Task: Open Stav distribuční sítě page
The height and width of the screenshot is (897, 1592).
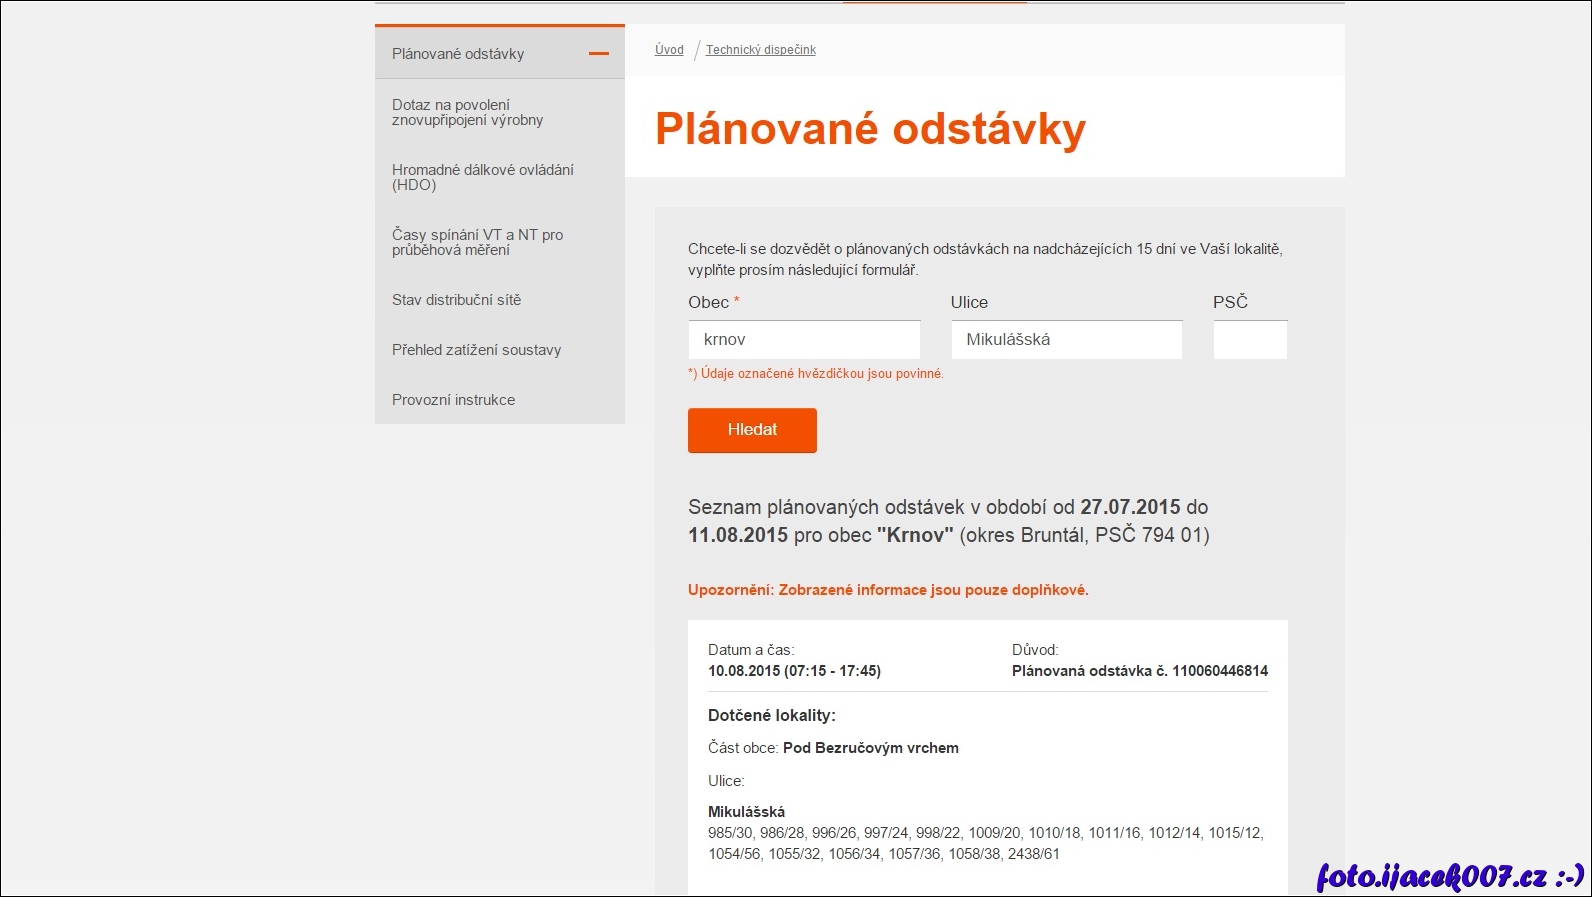Action: 456,300
